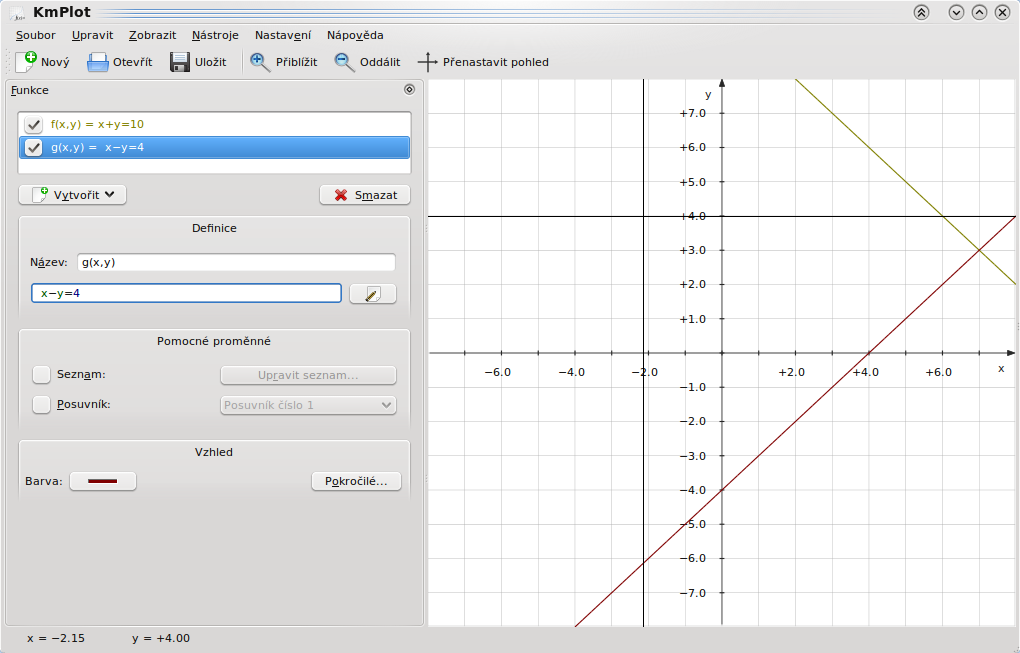Select the f(x,y) = x+y=10 list entry
1020x653 pixels.
point(215,124)
